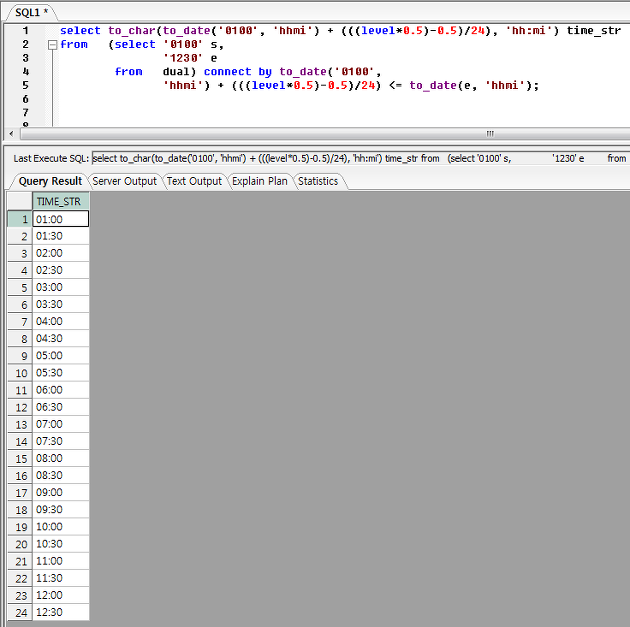Switch to the Query Result tab
The image size is (630, 627).
coord(50,182)
